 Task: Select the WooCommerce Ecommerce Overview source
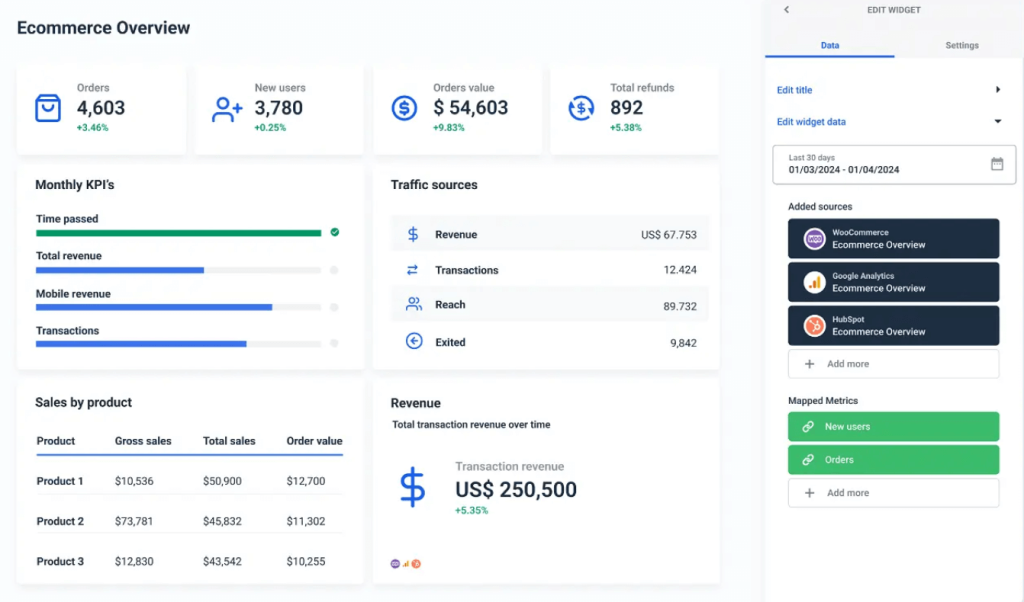(893, 239)
